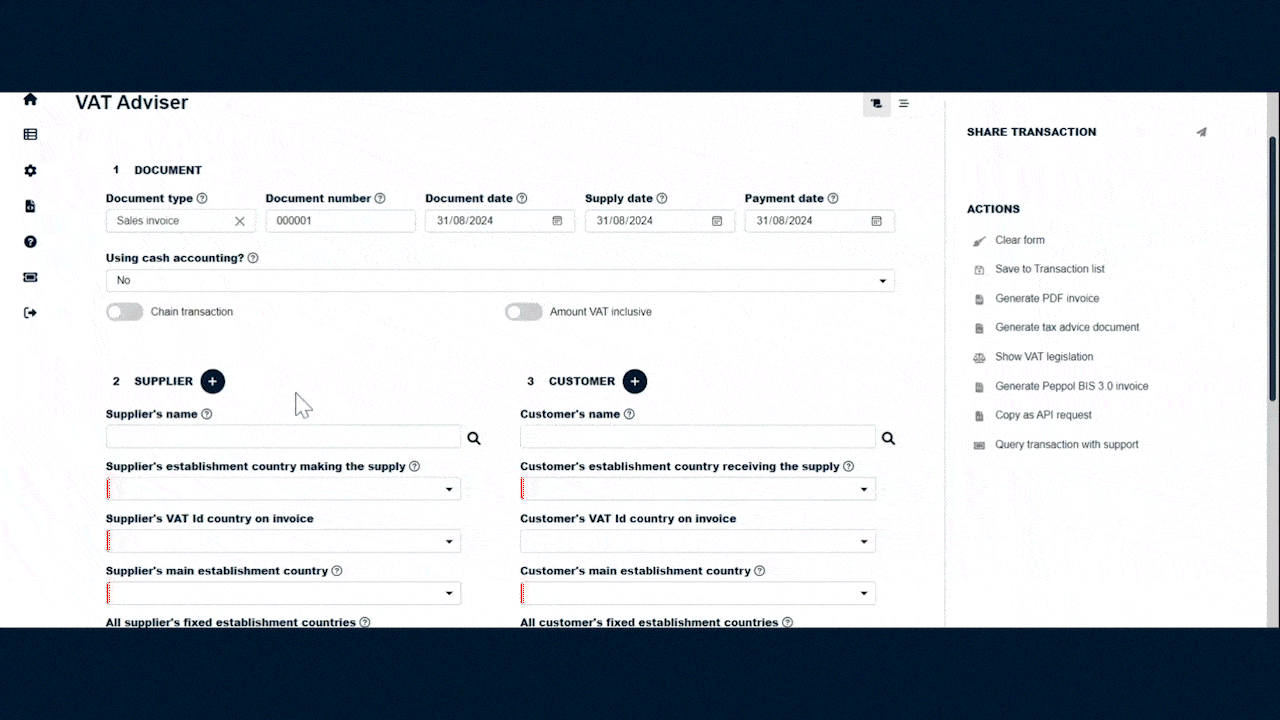Click the Share Transaction send icon
1280x720 pixels.
pos(1201,132)
